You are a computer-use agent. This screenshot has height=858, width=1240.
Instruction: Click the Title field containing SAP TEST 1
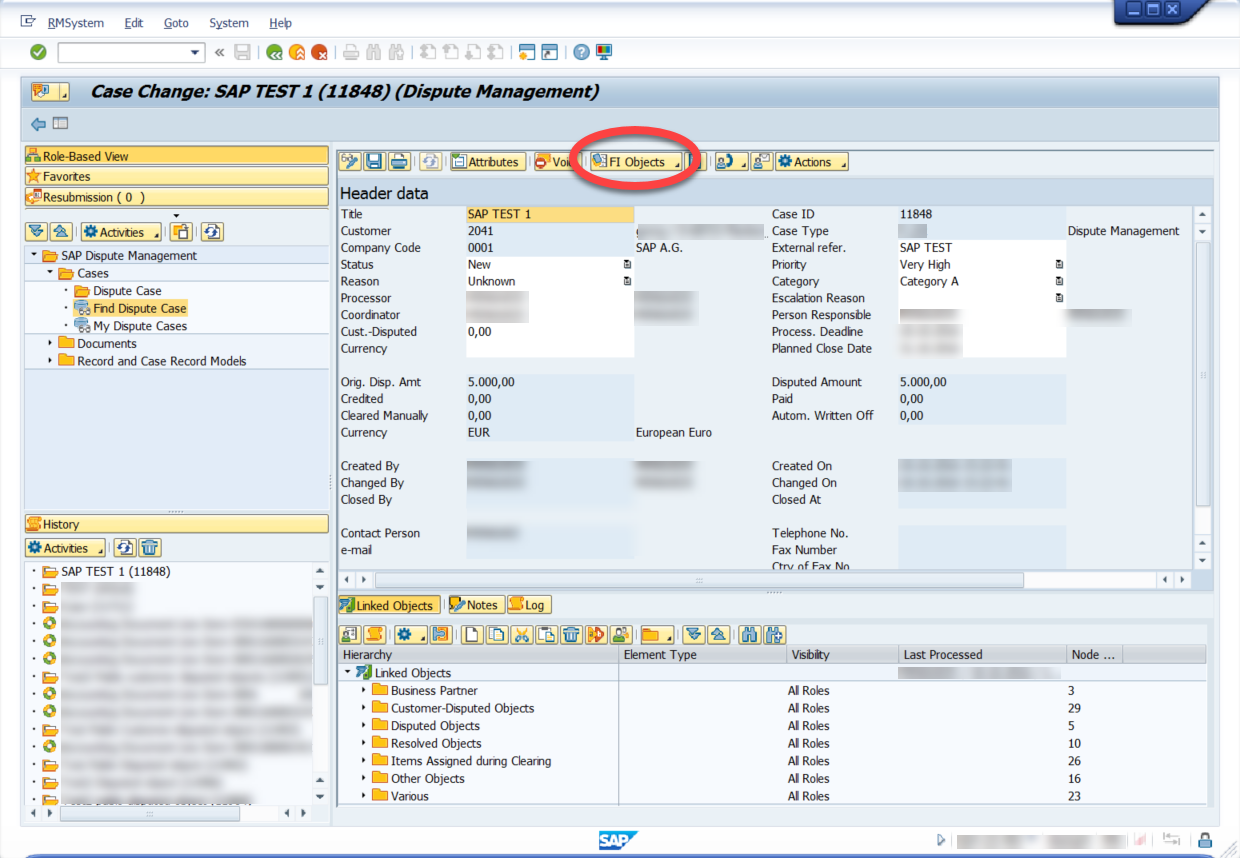[550, 214]
